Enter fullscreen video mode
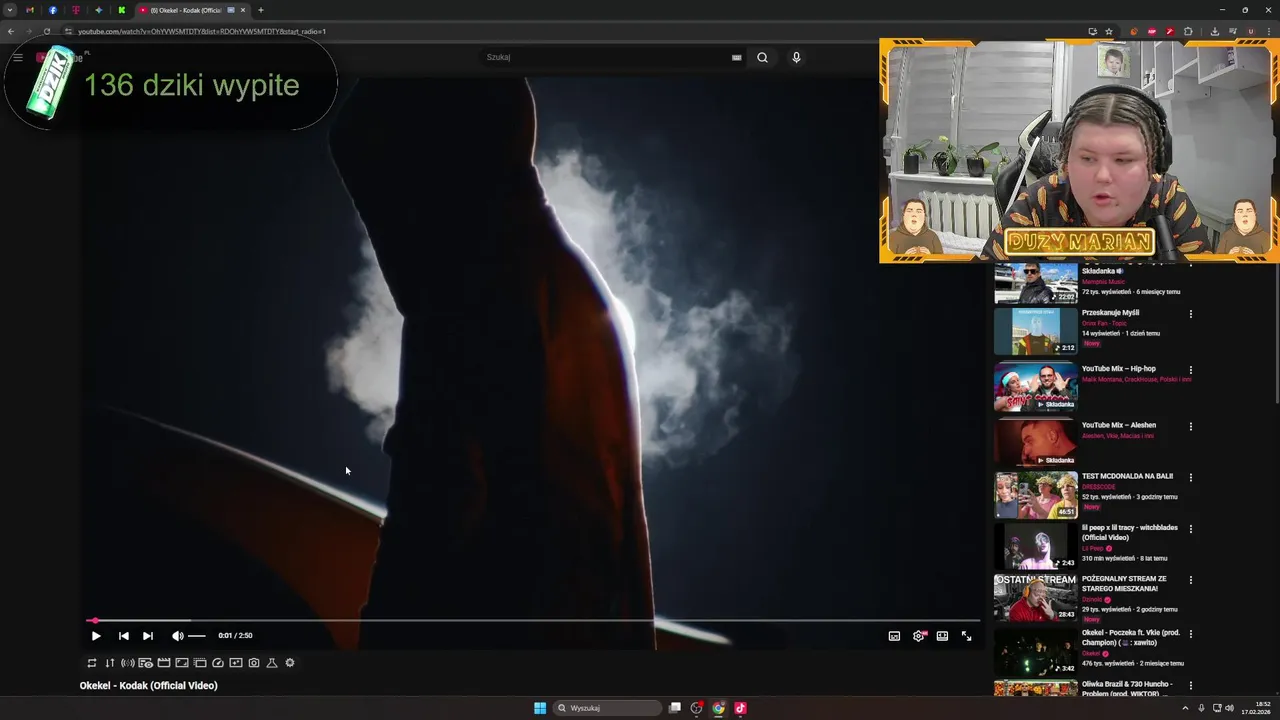This screenshot has width=1280, height=720. point(966,636)
